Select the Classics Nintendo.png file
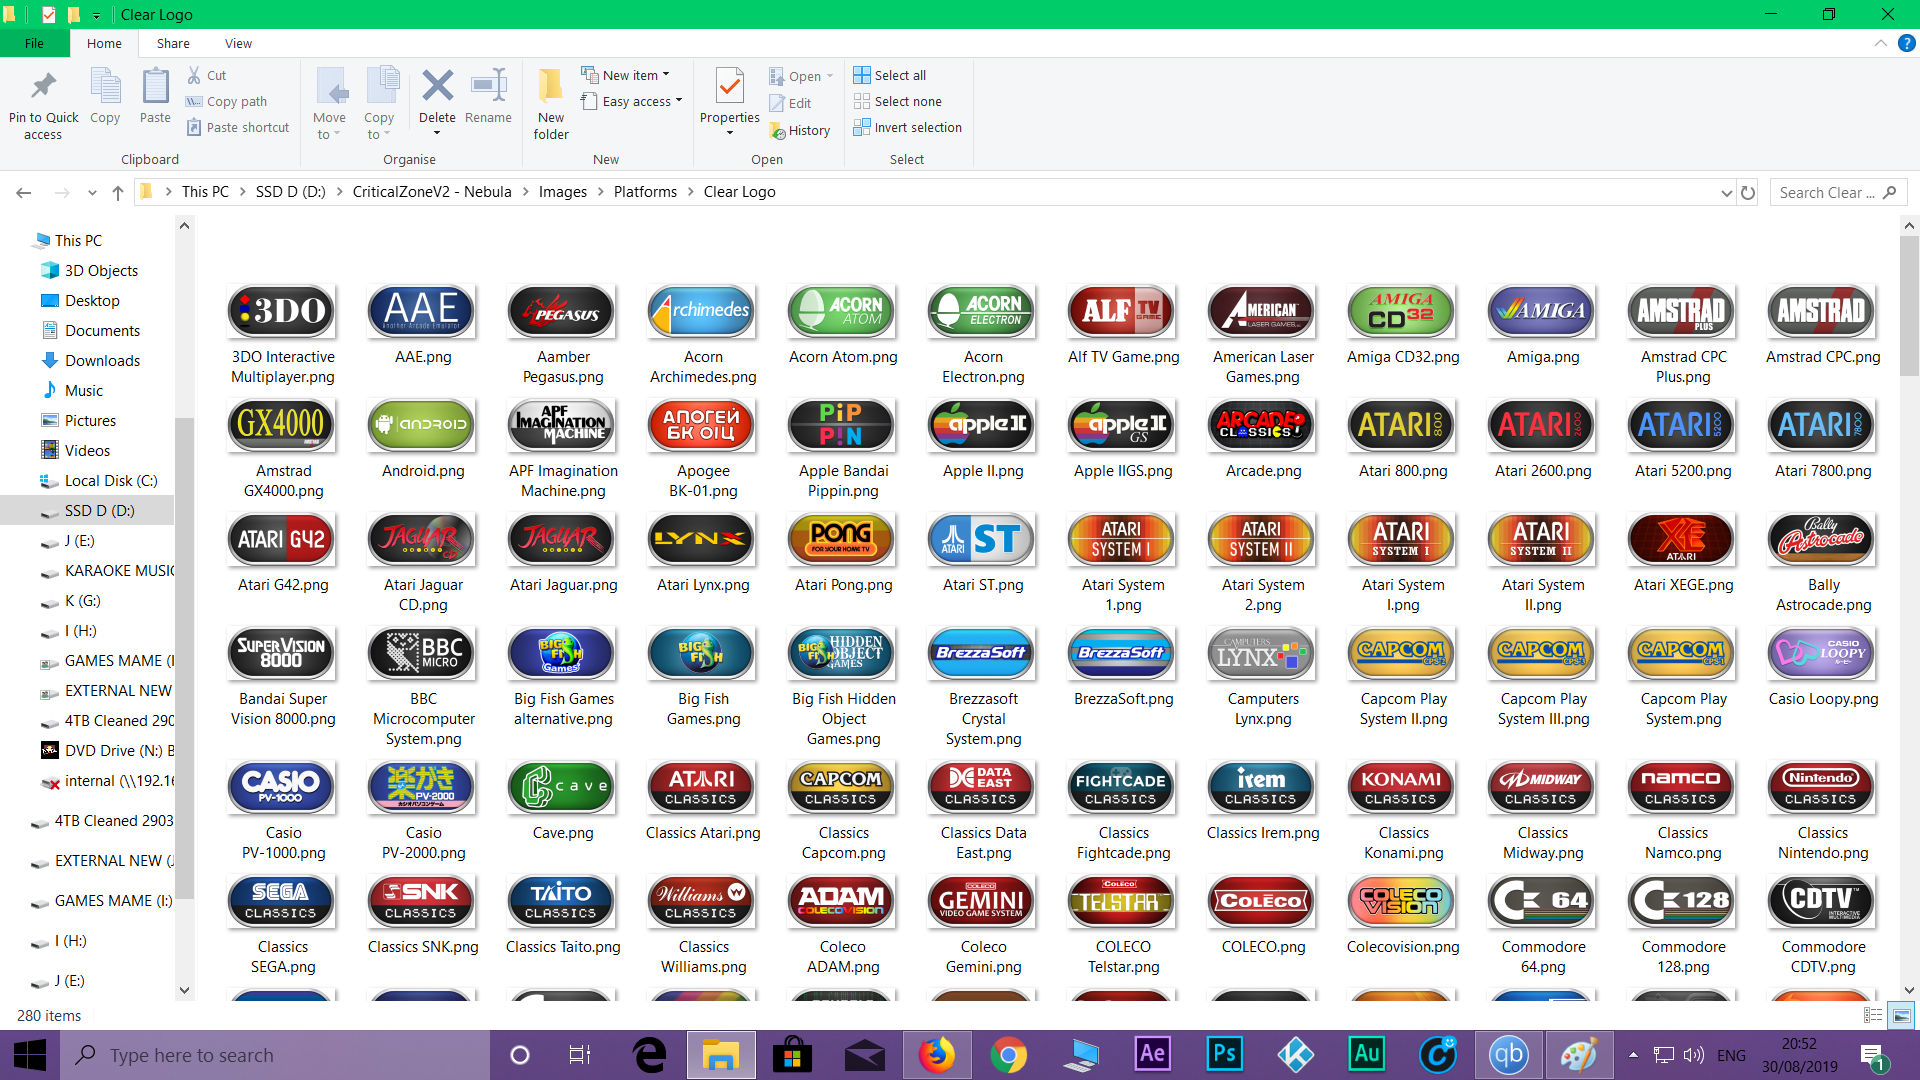Screen dimensions: 1920x1080 1823,811
